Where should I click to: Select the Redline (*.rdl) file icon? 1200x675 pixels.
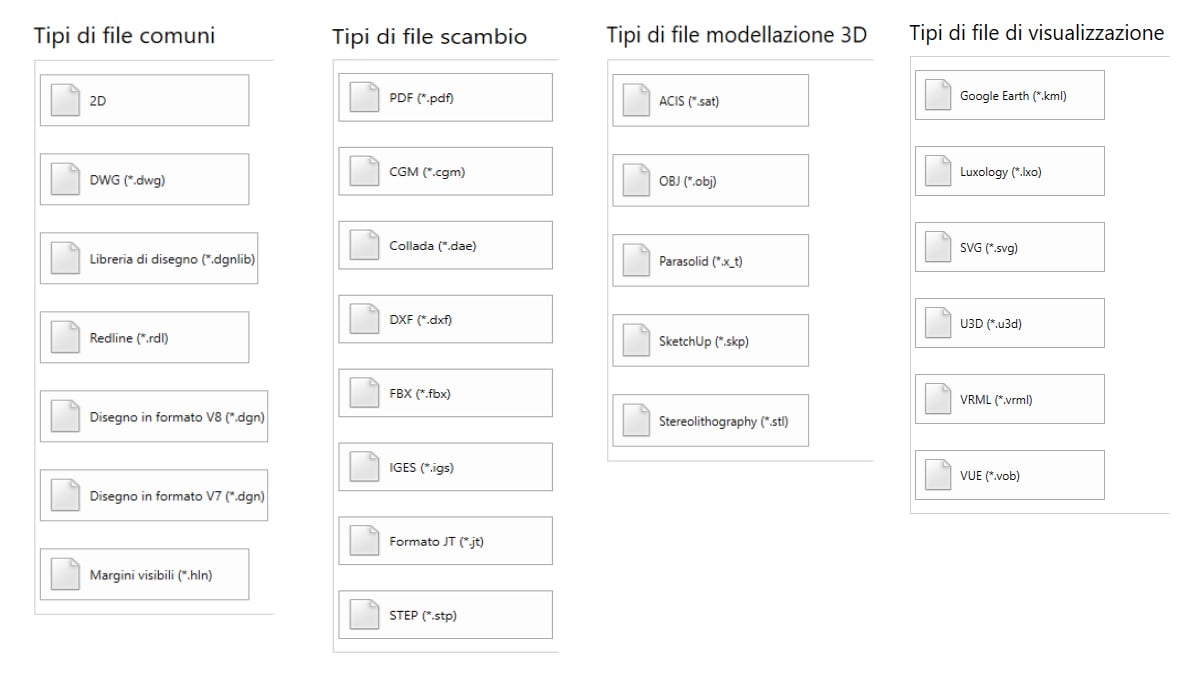click(x=65, y=337)
